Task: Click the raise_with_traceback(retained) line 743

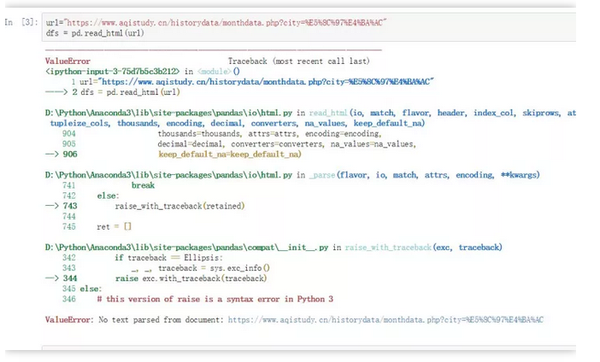Action: (x=179, y=206)
